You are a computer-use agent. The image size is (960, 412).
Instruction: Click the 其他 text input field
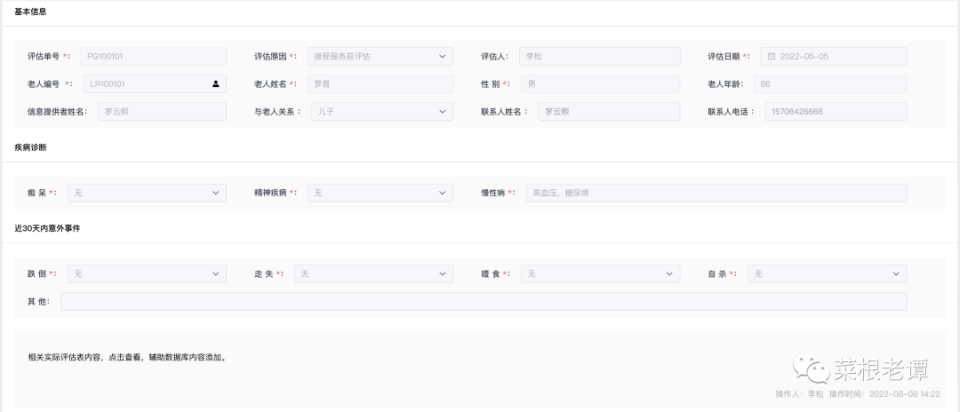[484, 301]
